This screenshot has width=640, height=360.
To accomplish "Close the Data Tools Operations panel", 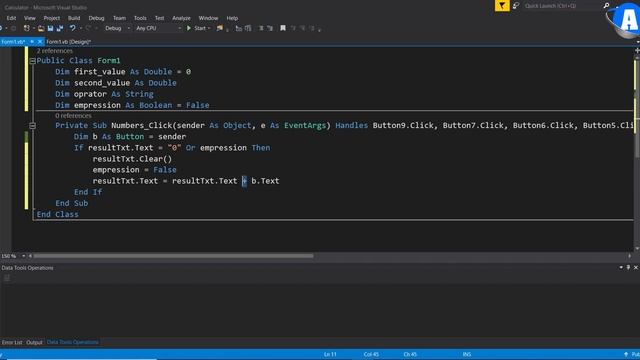I will point(636,267).
